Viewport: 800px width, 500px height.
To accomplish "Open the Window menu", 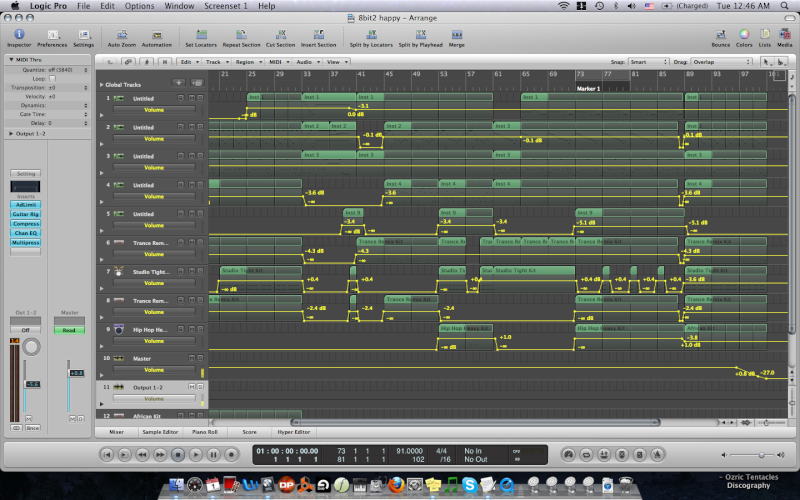I will (x=179, y=6).
